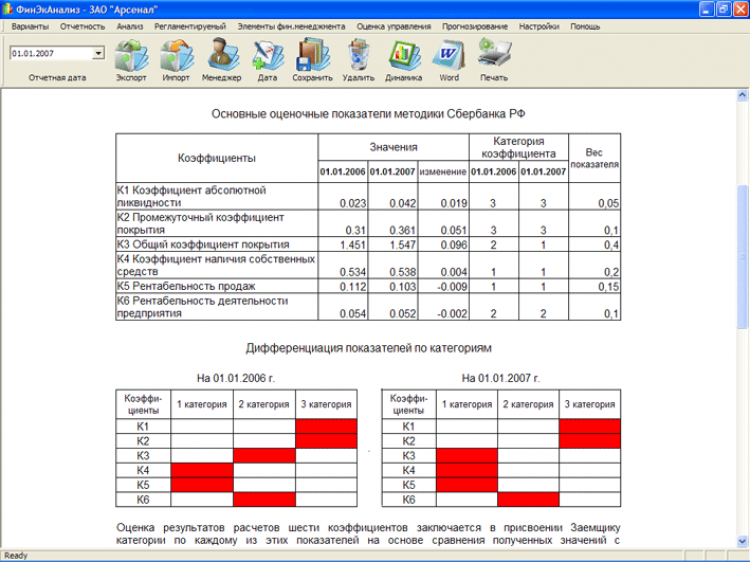This screenshot has height=562, width=750.
Task: Click the row label К2 Промежуточный коэффициент покрытия
Action: point(200,223)
